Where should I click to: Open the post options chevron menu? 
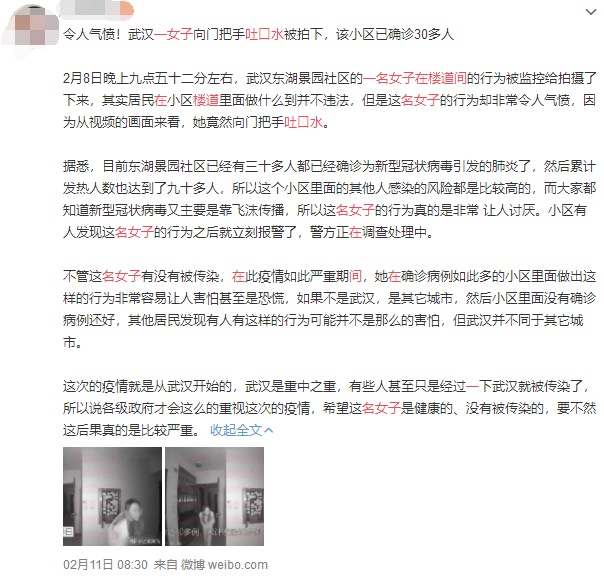pos(591,12)
